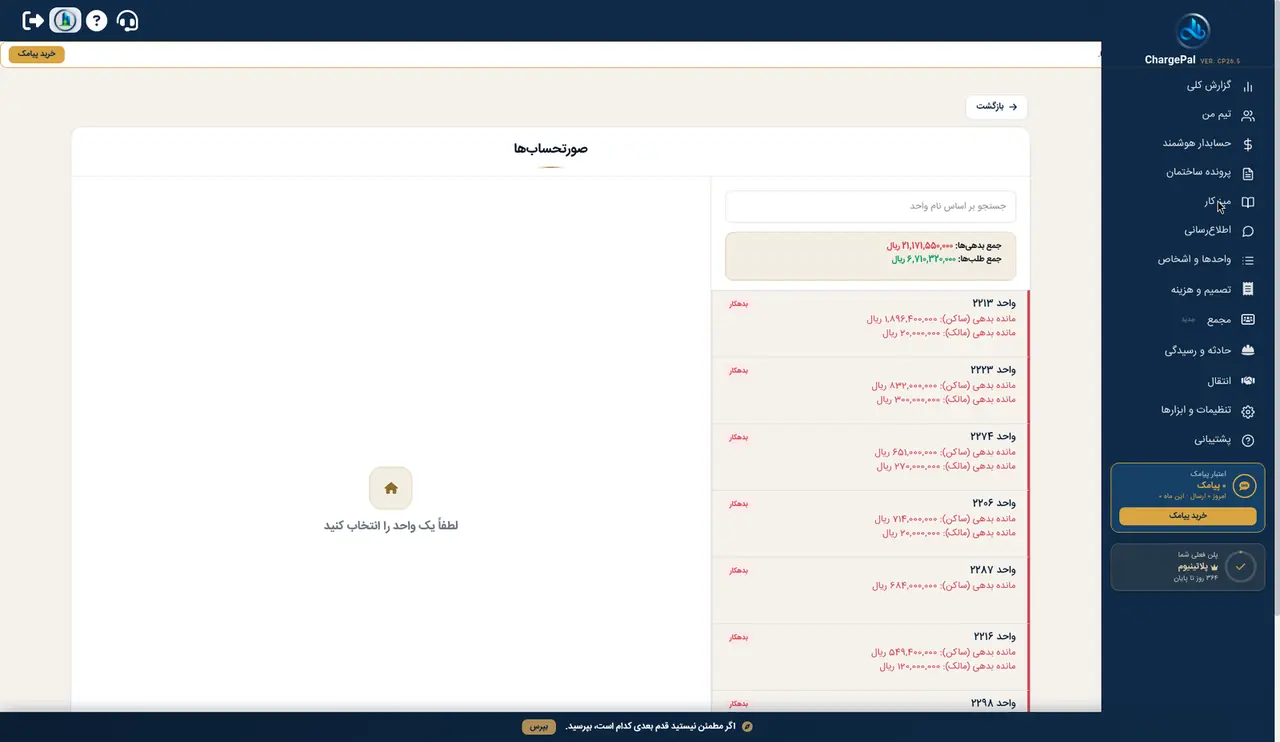Click the جمع بدهی‌ها total amount

[919, 245]
